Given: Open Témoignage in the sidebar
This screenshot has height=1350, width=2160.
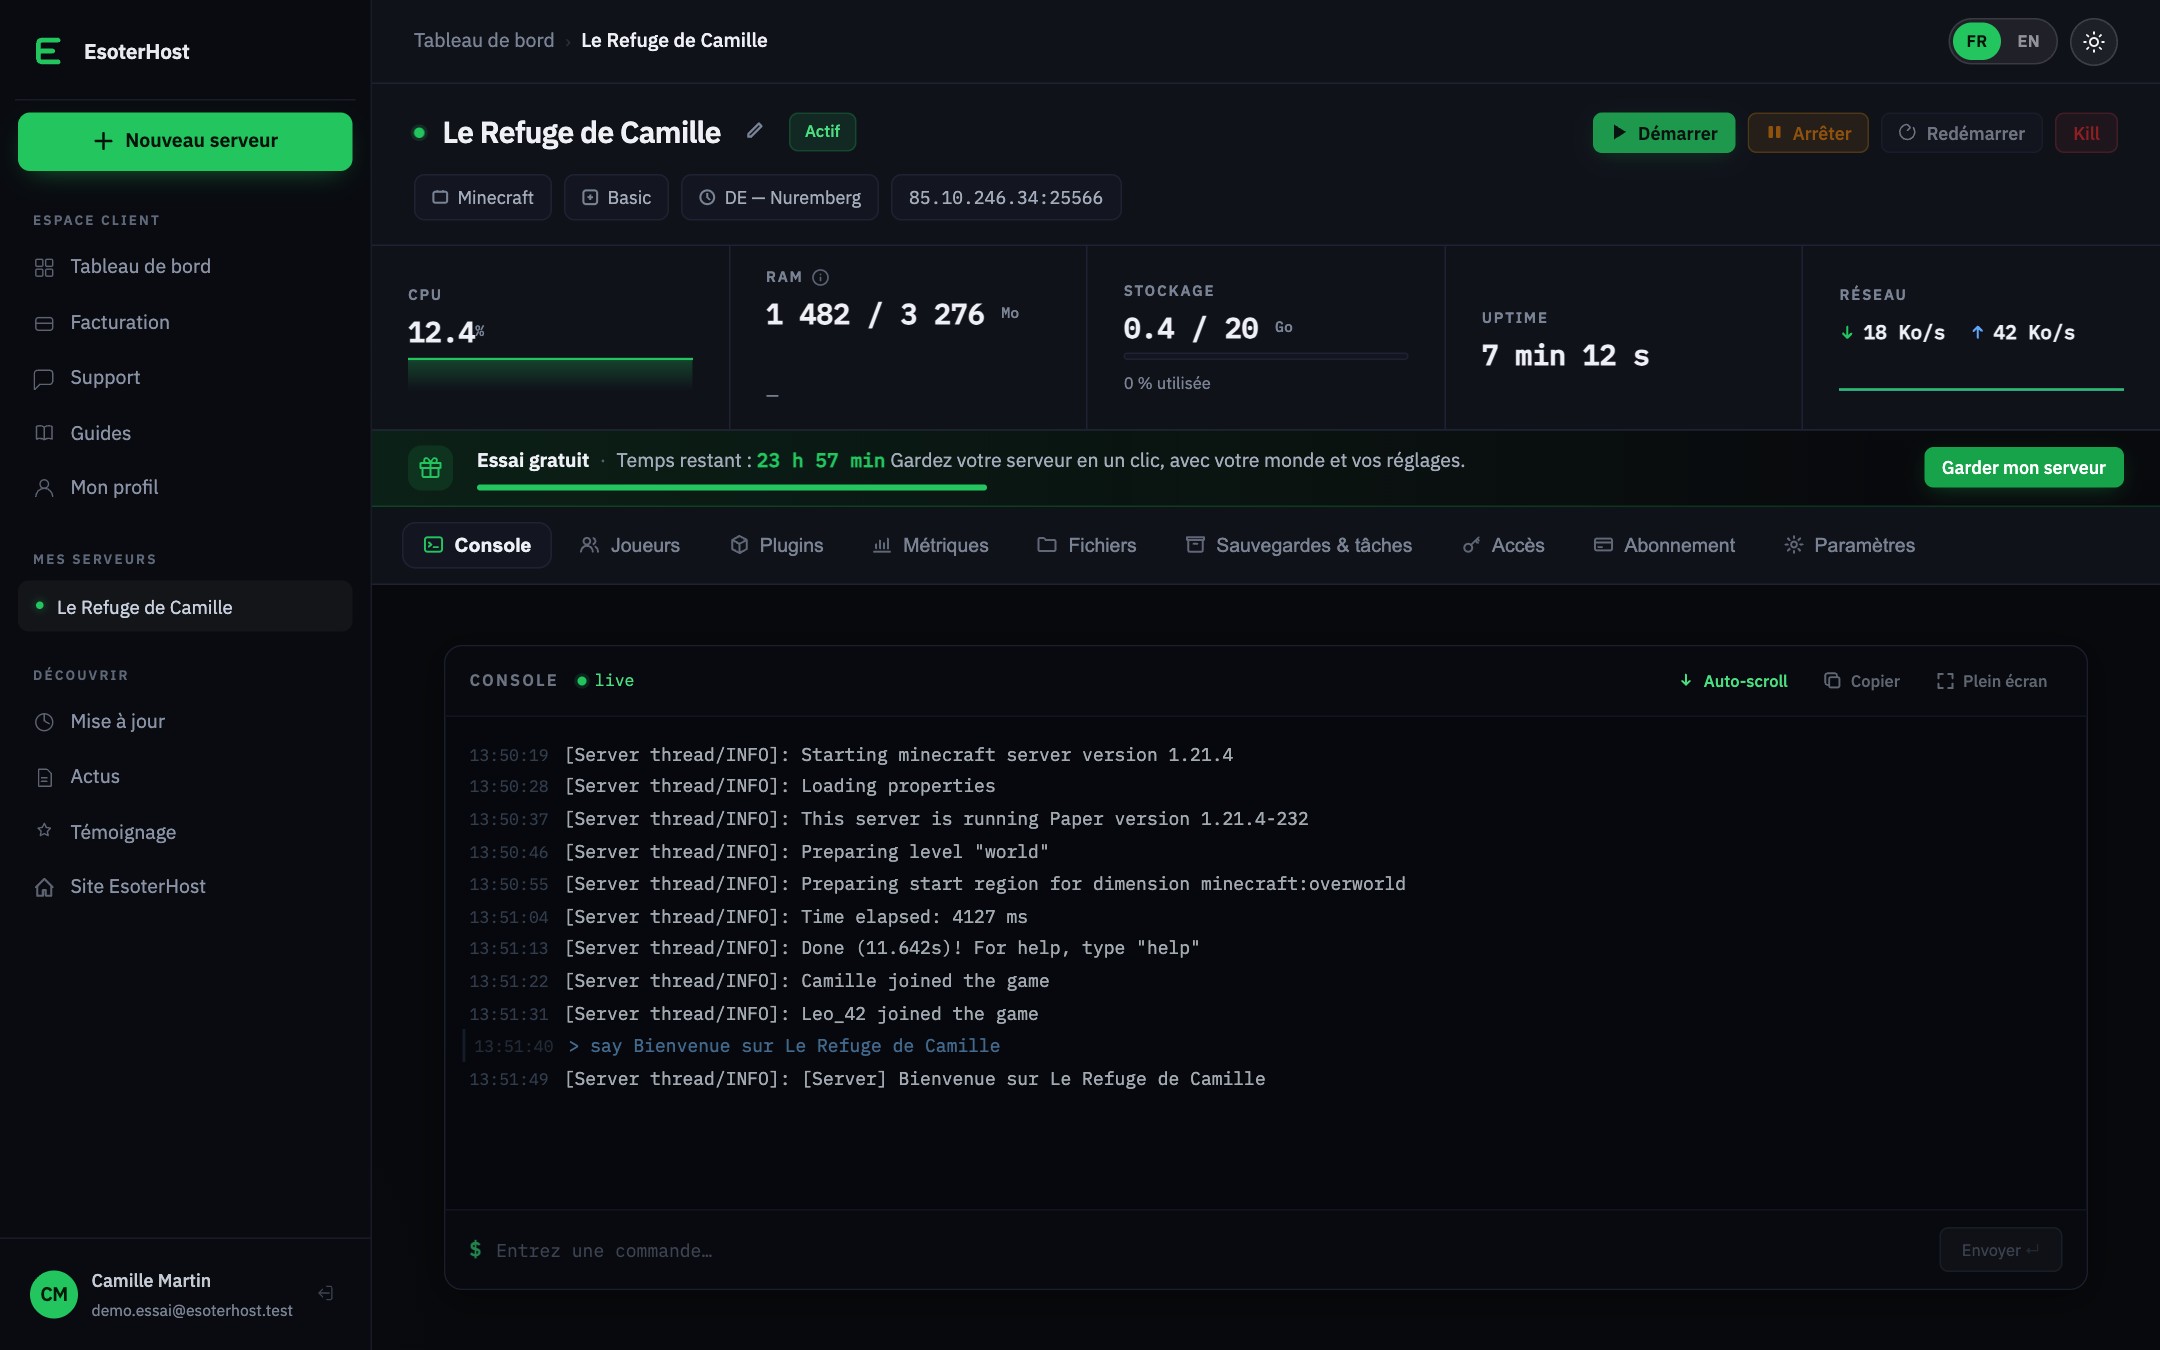Looking at the screenshot, I should click(x=185, y=832).
